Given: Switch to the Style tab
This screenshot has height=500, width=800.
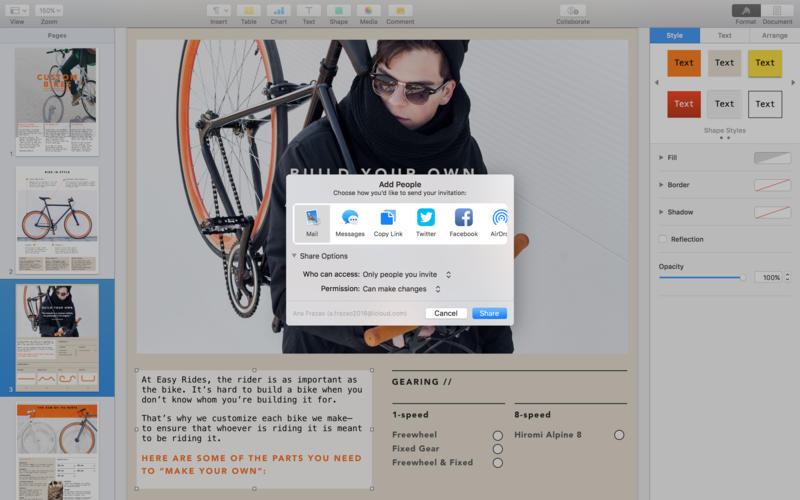Looking at the screenshot, I should tap(674, 35).
